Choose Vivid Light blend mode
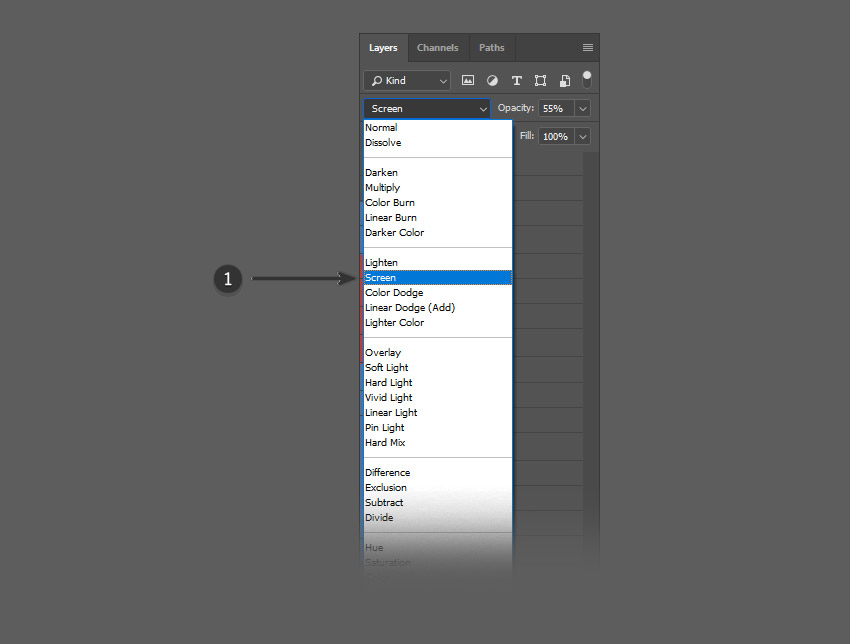Image resolution: width=850 pixels, height=644 pixels. coord(438,397)
